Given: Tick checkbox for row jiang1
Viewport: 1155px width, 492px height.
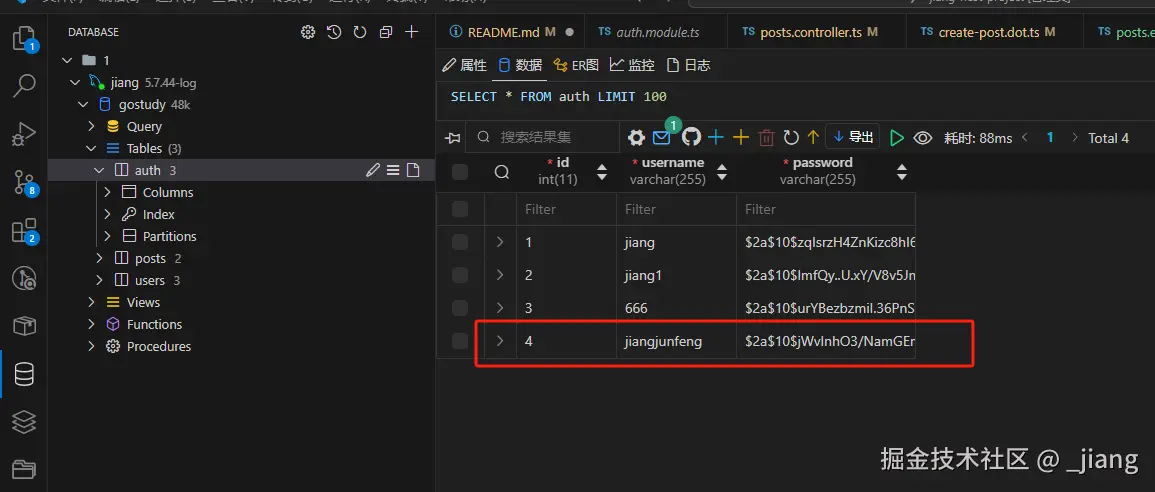Looking at the screenshot, I should [460, 275].
